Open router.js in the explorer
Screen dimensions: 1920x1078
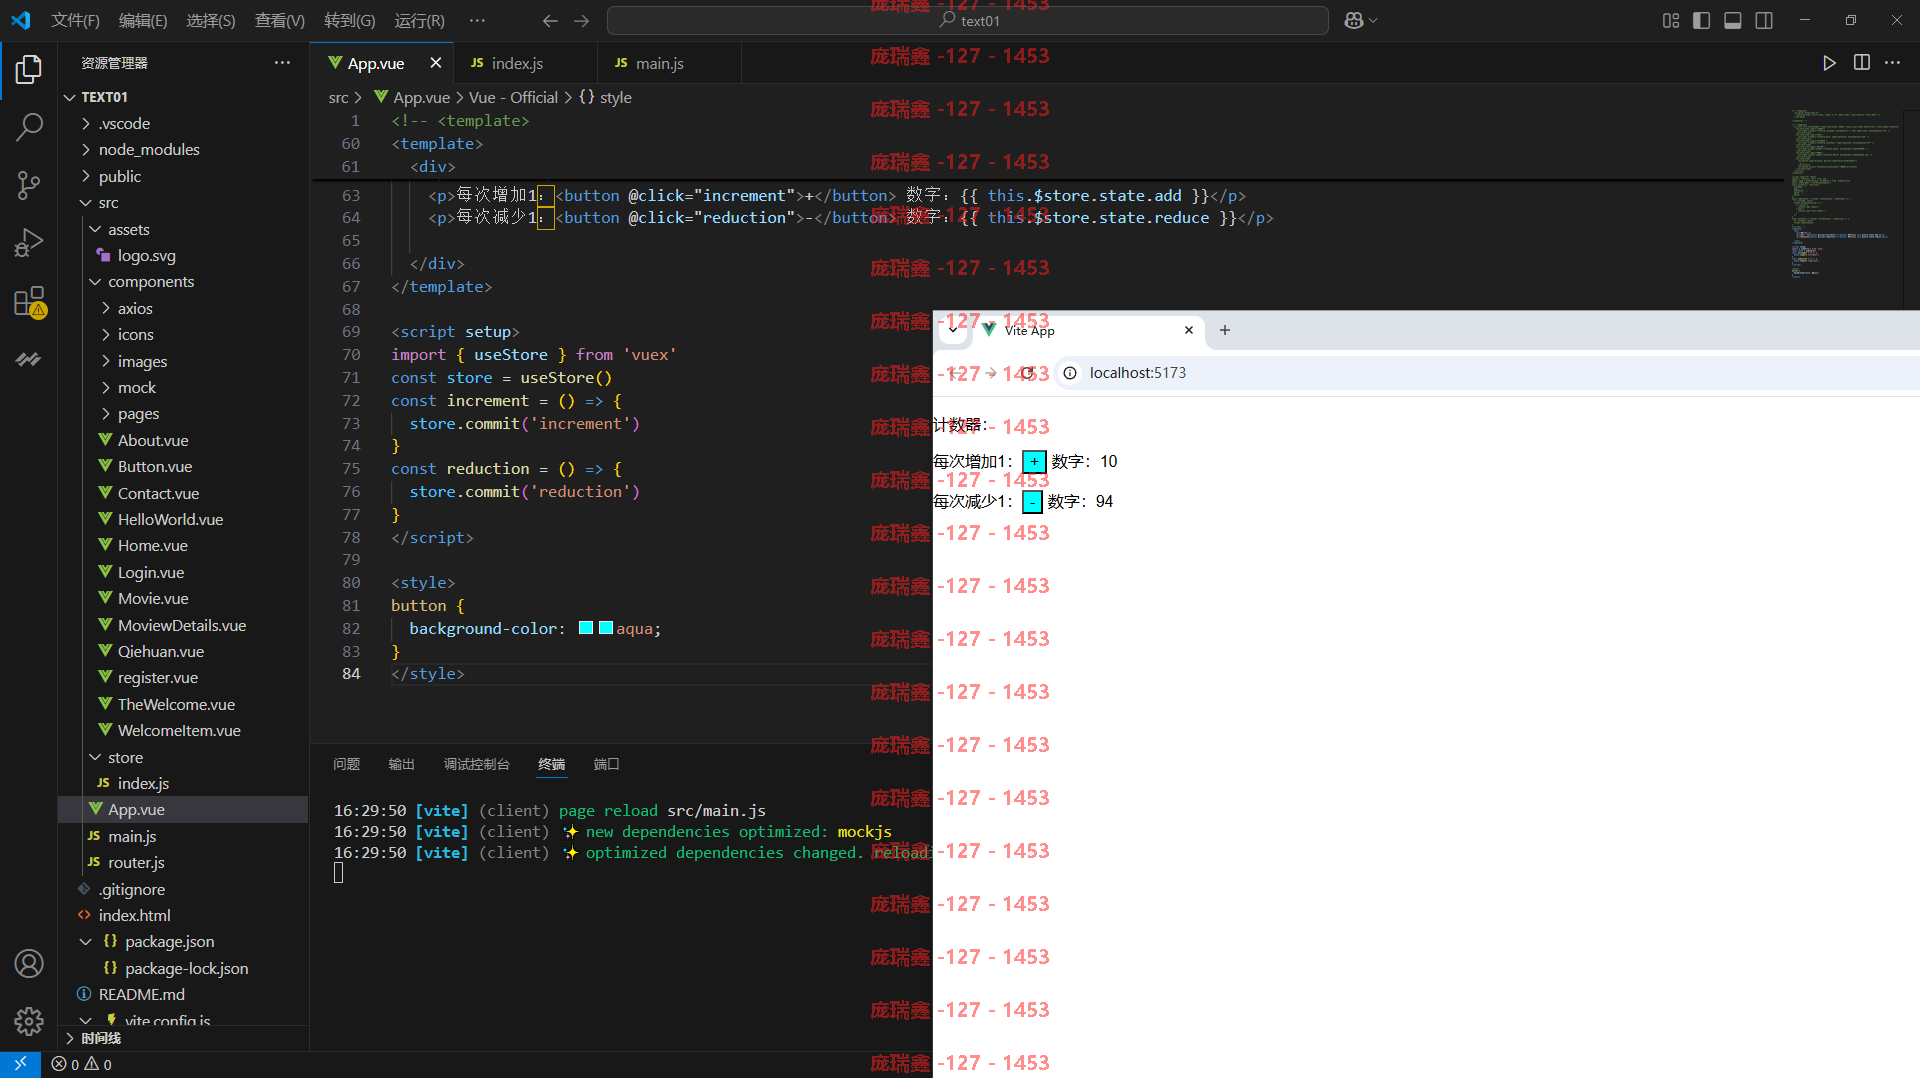coord(136,862)
